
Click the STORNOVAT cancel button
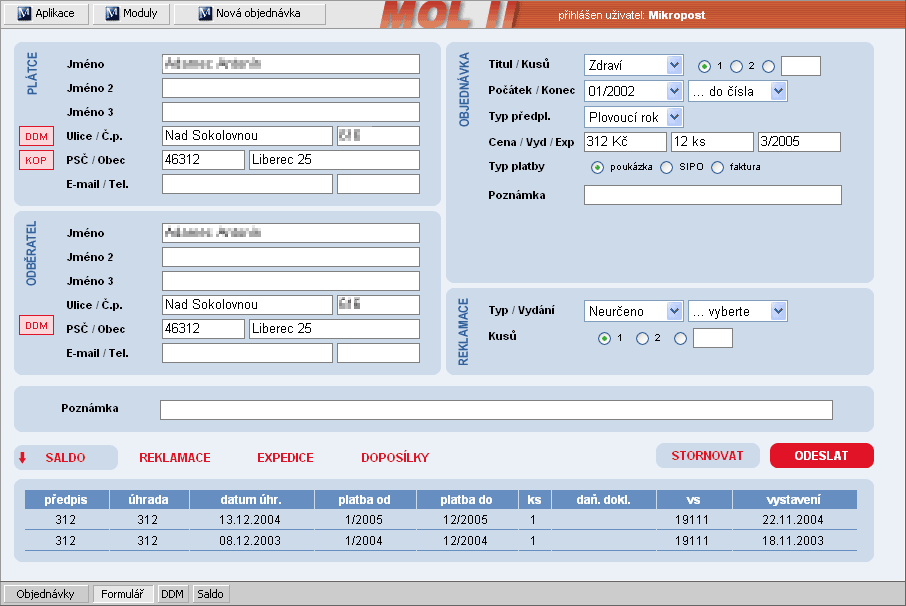[707, 456]
